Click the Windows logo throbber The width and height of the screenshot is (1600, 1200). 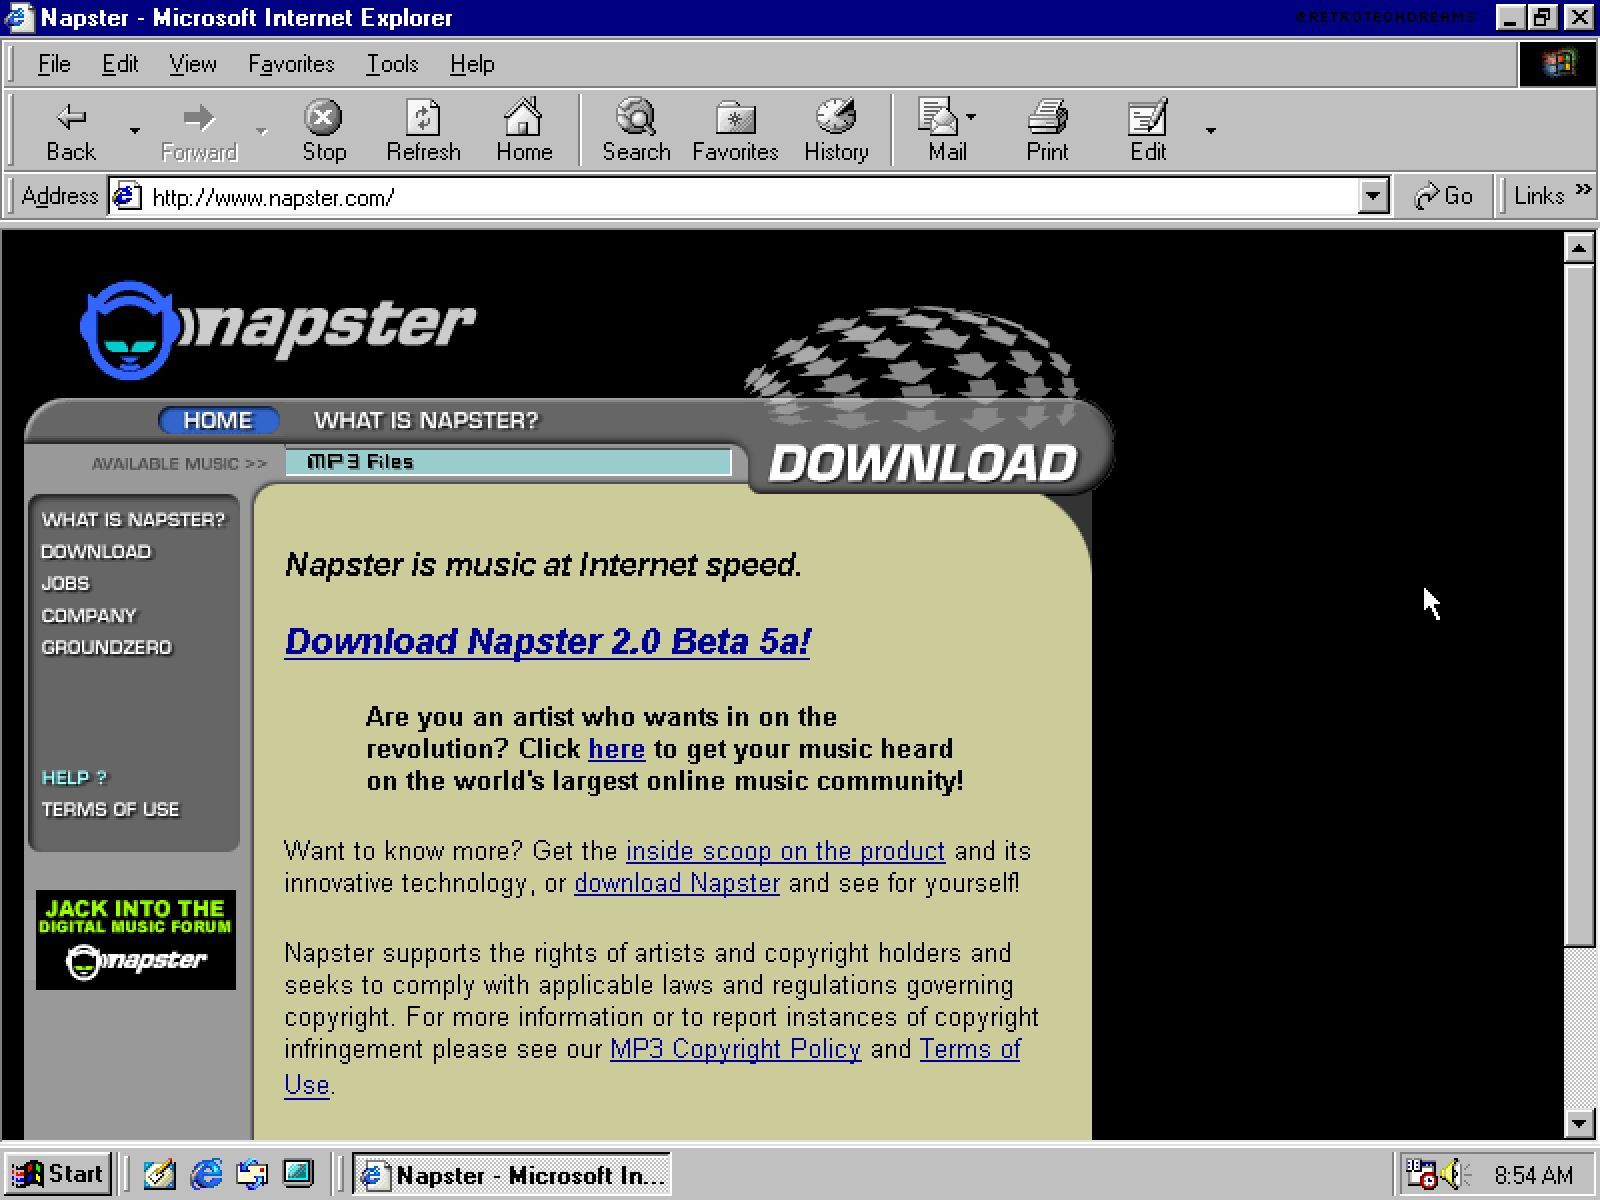(x=1557, y=64)
